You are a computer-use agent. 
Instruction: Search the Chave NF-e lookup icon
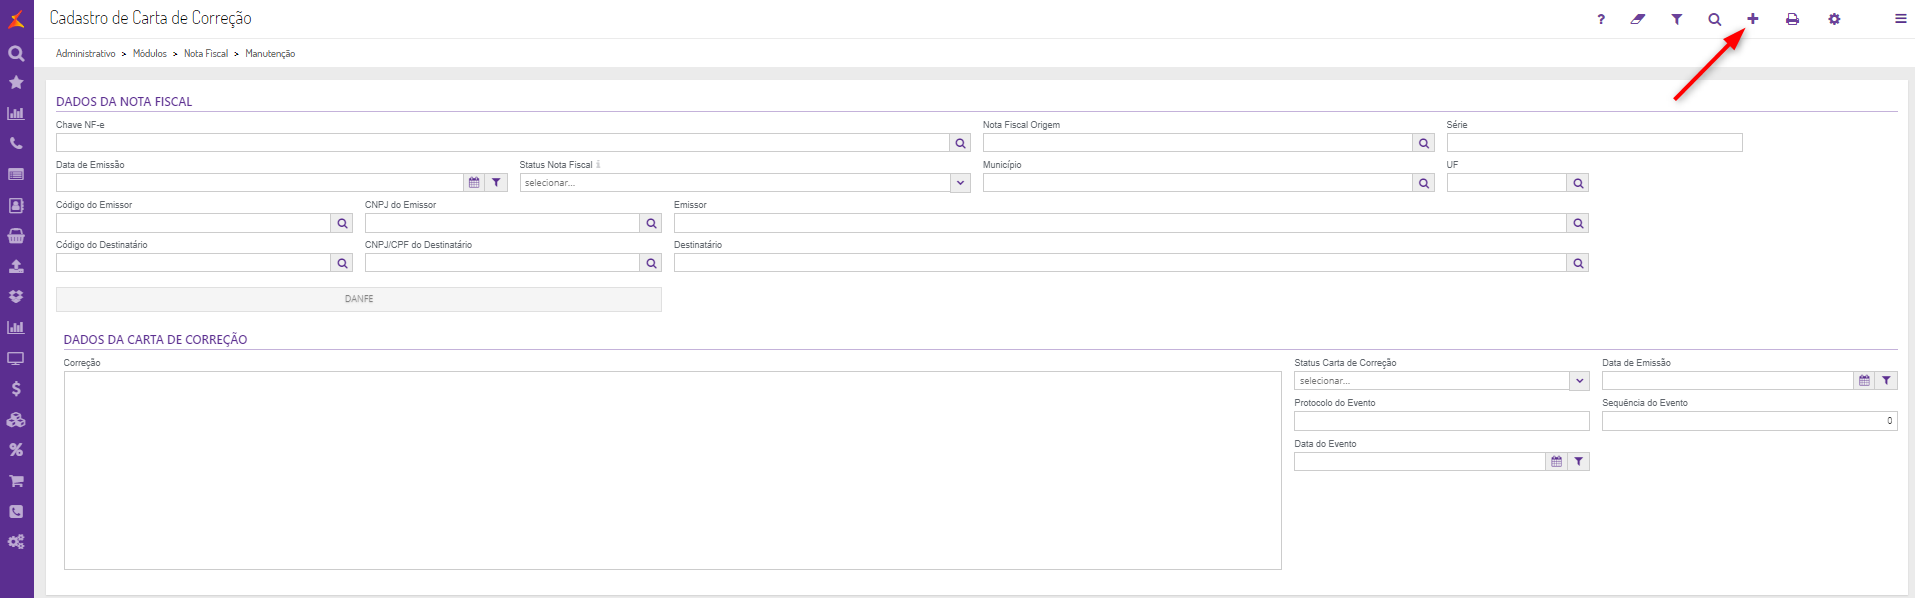click(x=960, y=143)
